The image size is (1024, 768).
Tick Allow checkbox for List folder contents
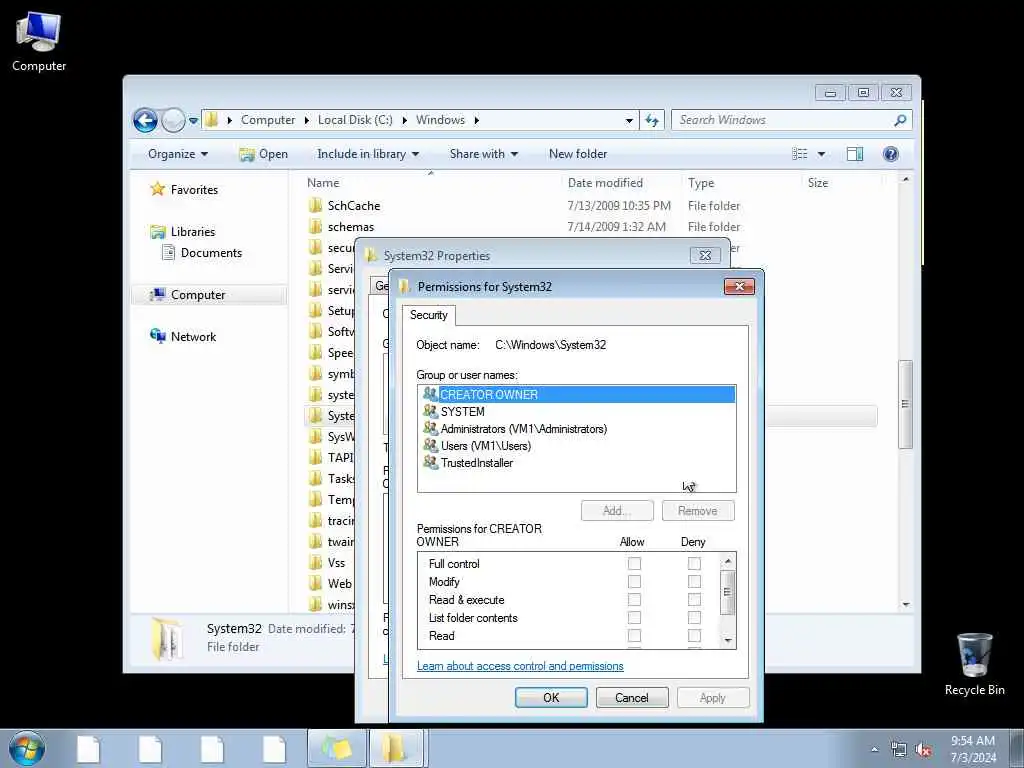[x=634, y=618]
